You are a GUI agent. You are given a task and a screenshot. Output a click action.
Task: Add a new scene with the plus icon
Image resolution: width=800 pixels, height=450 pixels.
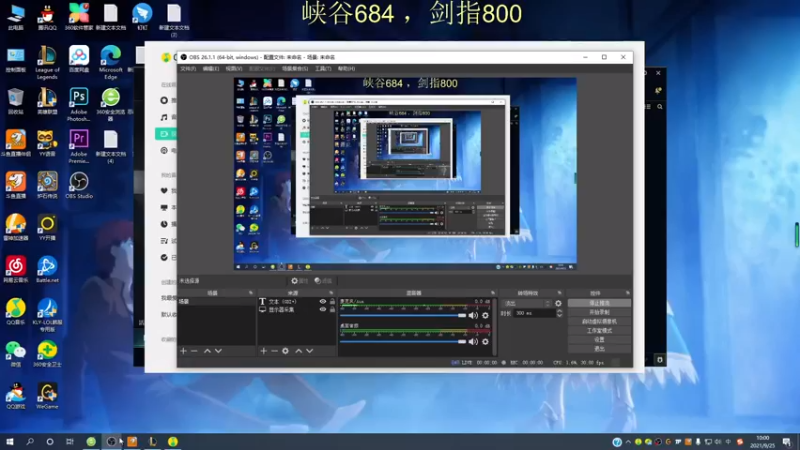pyautogui.click(x=184, y=351)
